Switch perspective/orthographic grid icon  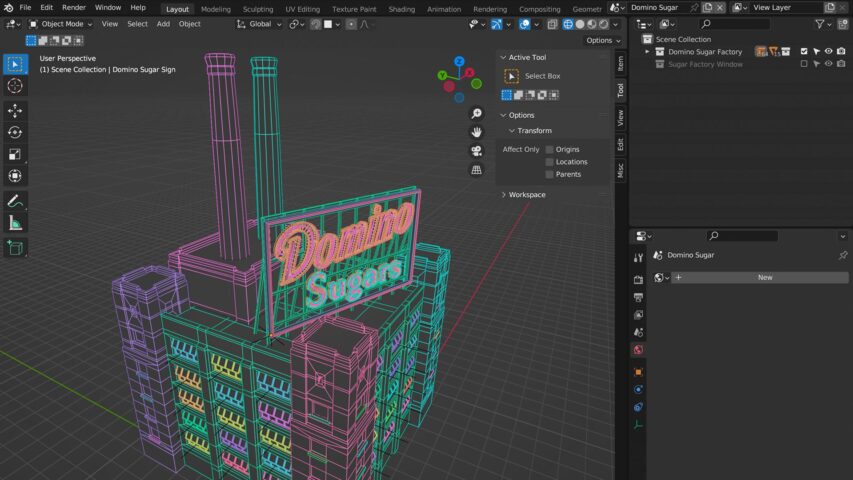coord(477,170)
